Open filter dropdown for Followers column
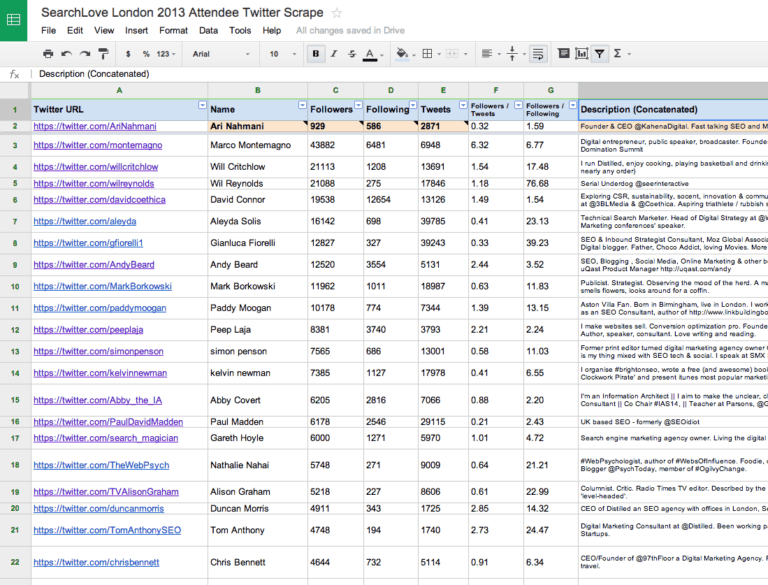 click(x=359, y=105)
